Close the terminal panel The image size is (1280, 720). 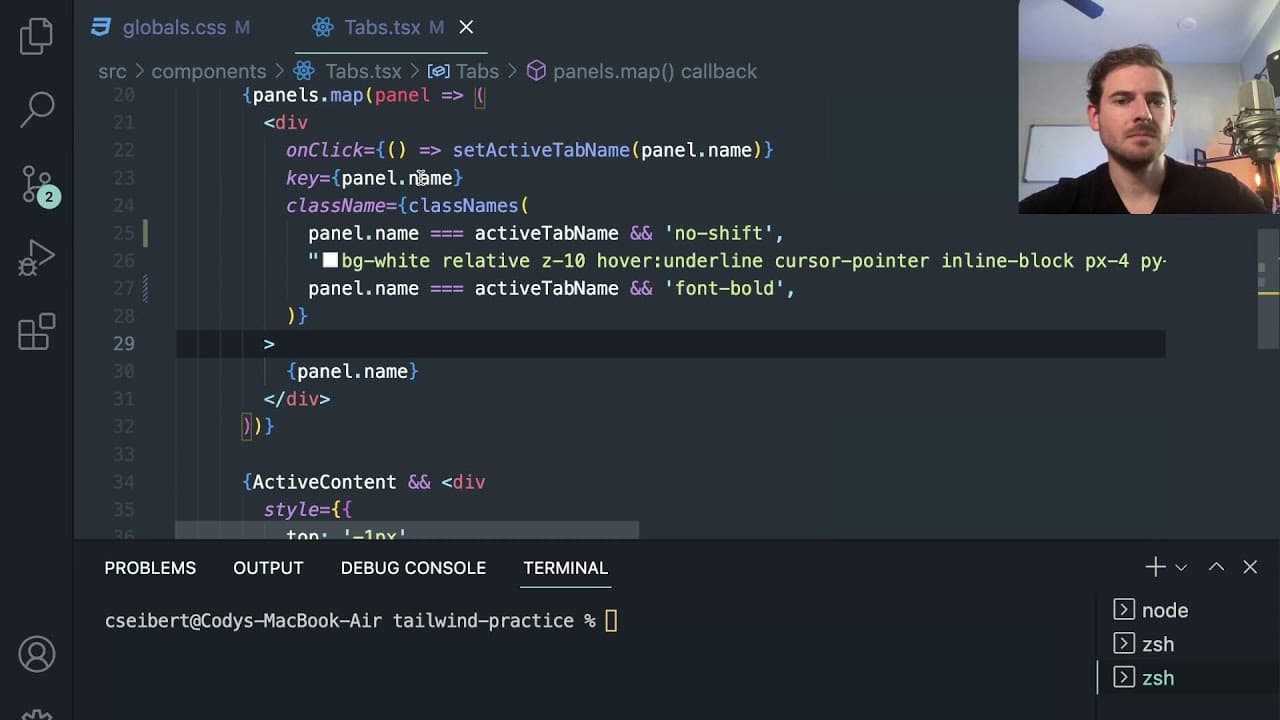1250,567
